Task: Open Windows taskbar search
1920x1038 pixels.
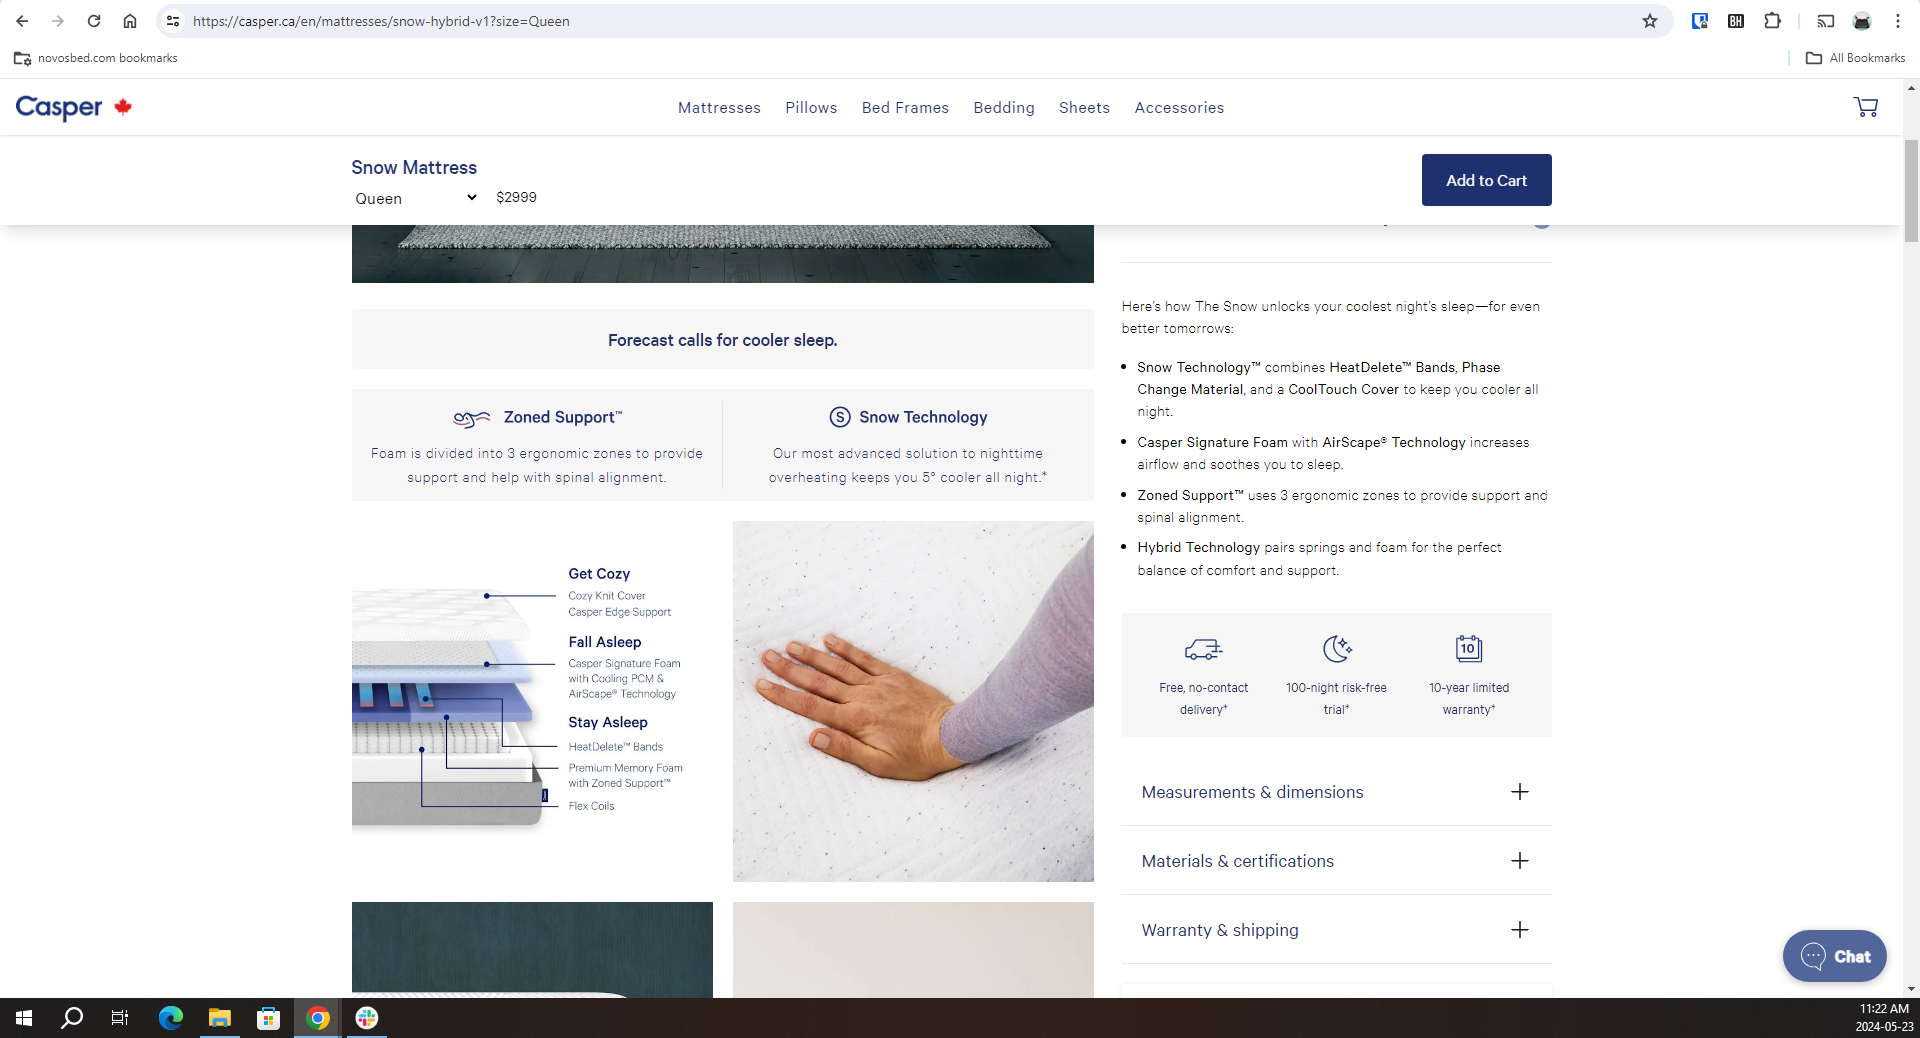Action: [72, 1018]
